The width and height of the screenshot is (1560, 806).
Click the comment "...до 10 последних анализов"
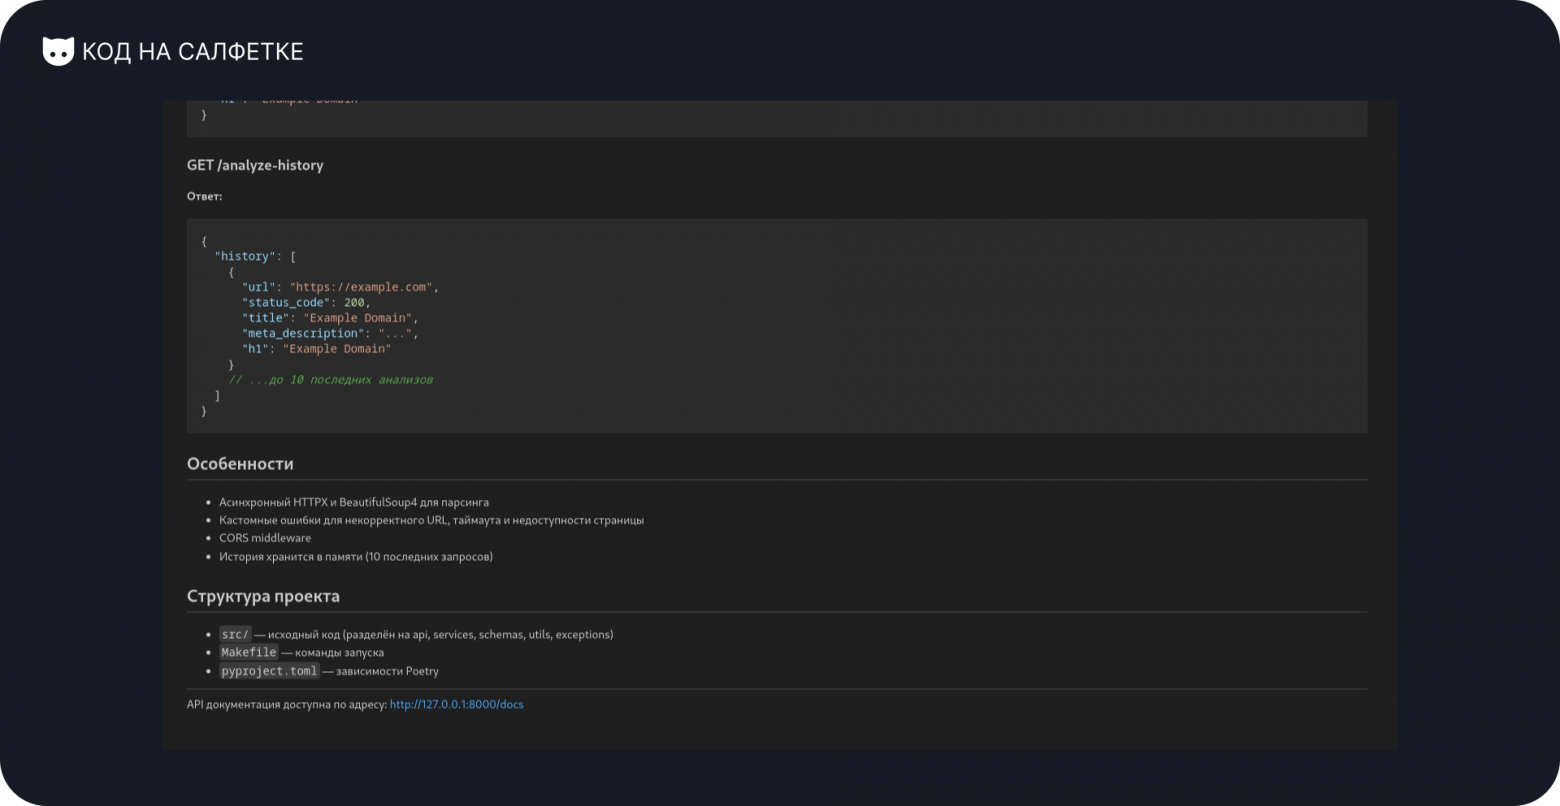tap(331, 380)
